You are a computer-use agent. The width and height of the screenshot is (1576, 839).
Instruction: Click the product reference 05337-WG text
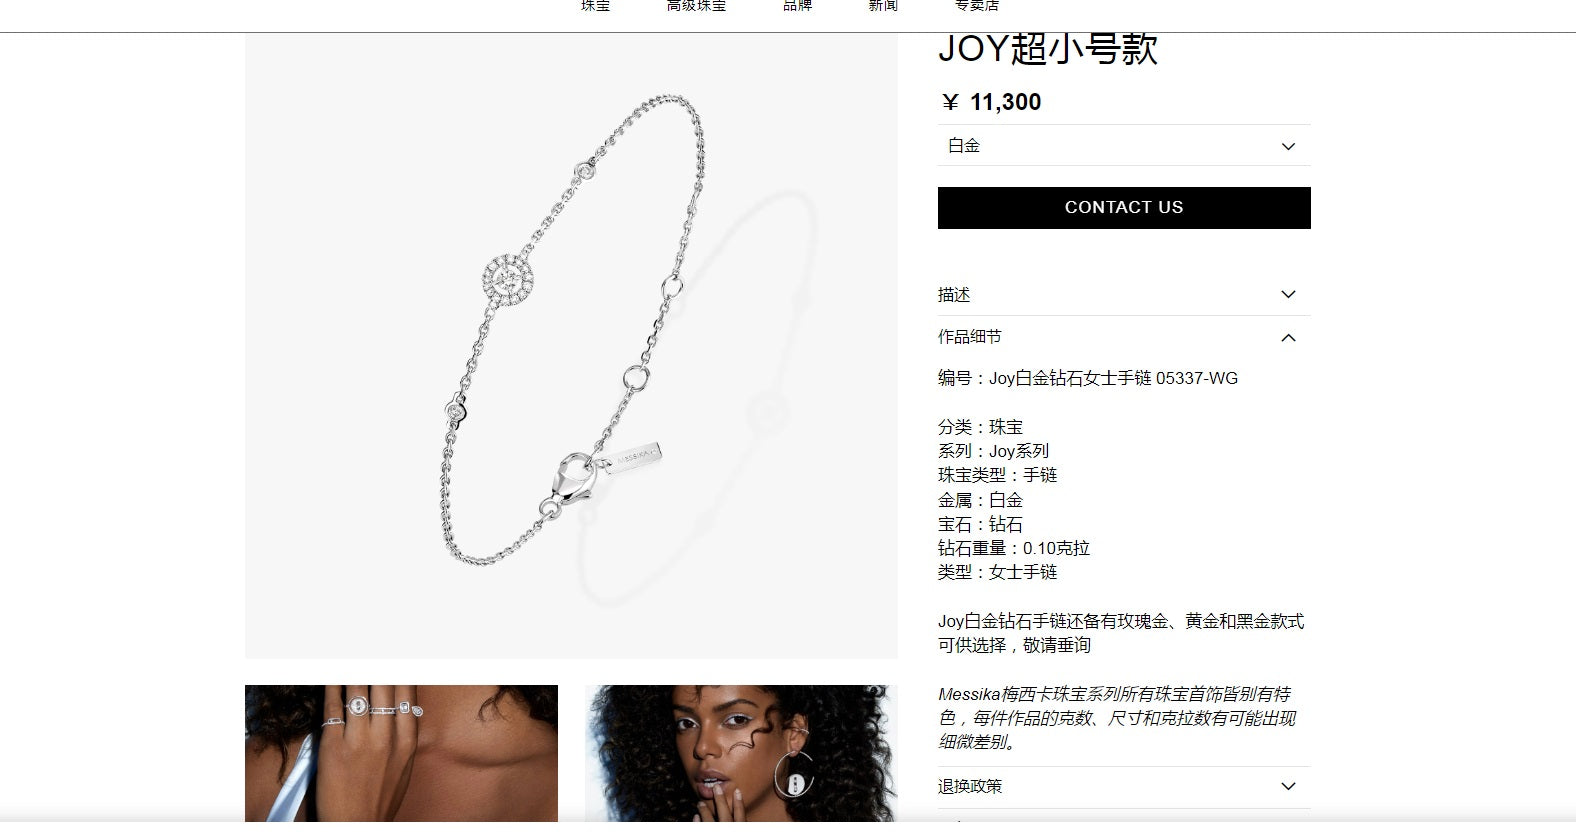pyautogui.click(x=1197, y=378)
